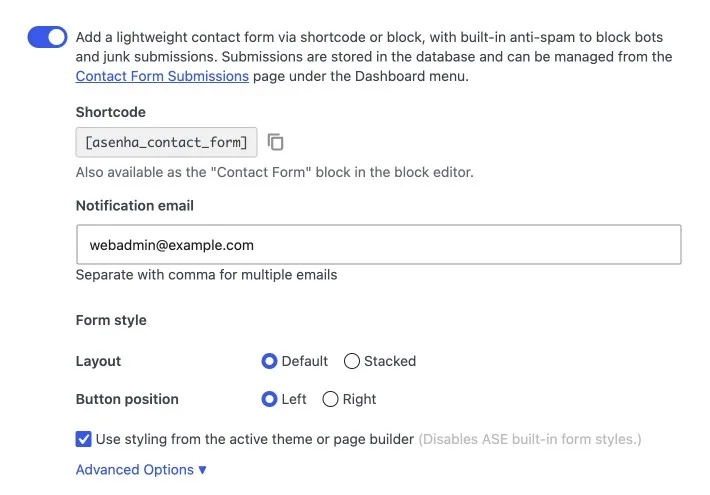The height and width of the screenshot is (495, 710).
Task: Select the Default layout radio button
Action: coord(269,361)
